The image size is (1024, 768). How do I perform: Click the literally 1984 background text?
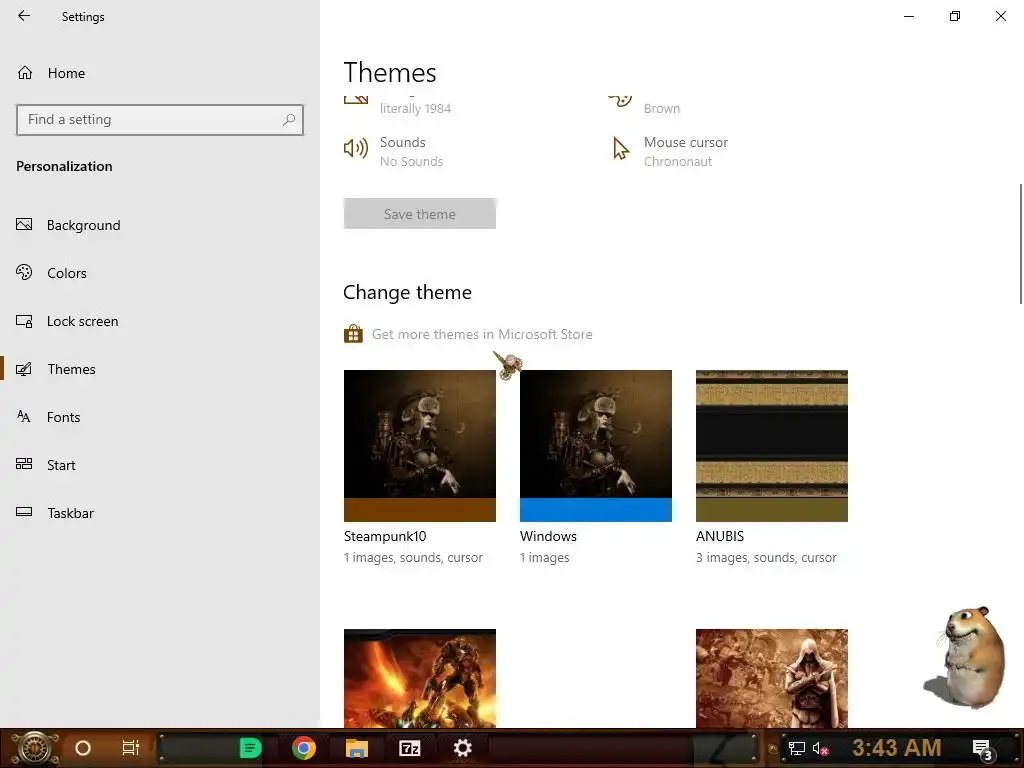[415, 108]
